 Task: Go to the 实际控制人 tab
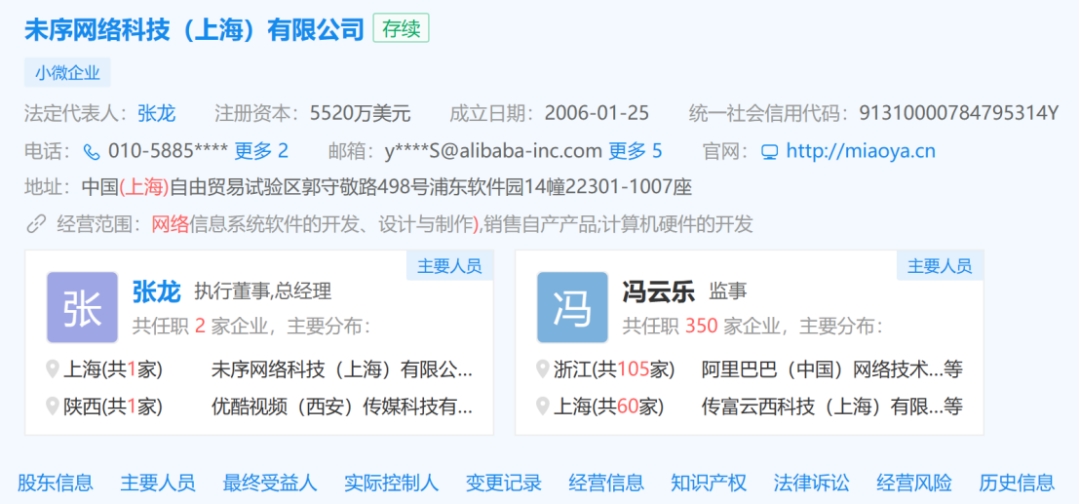pos(391,483)
